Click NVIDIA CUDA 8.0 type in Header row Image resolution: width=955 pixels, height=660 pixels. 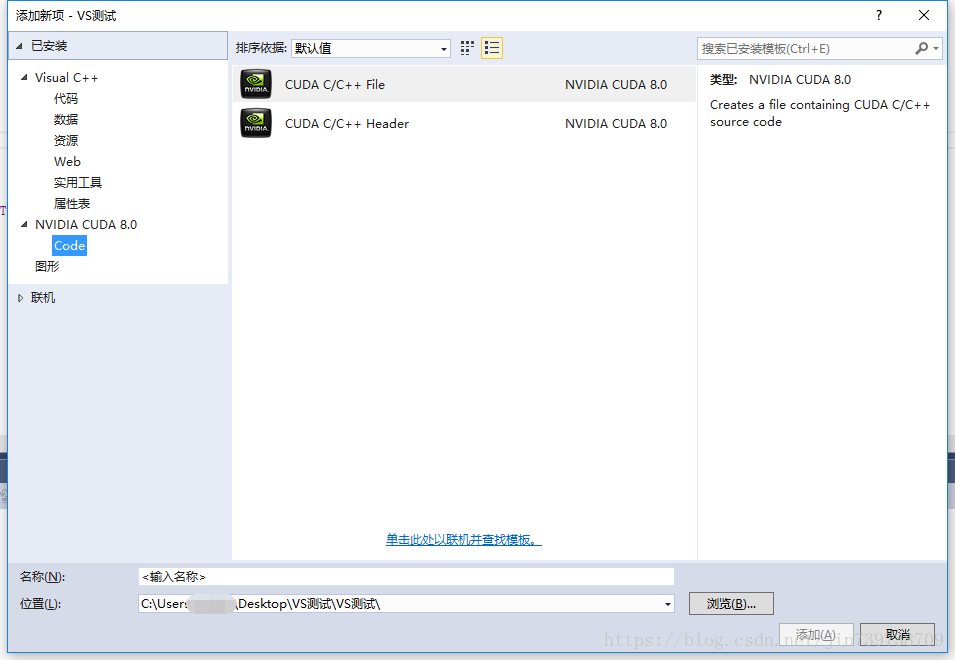tap(616, 123)
